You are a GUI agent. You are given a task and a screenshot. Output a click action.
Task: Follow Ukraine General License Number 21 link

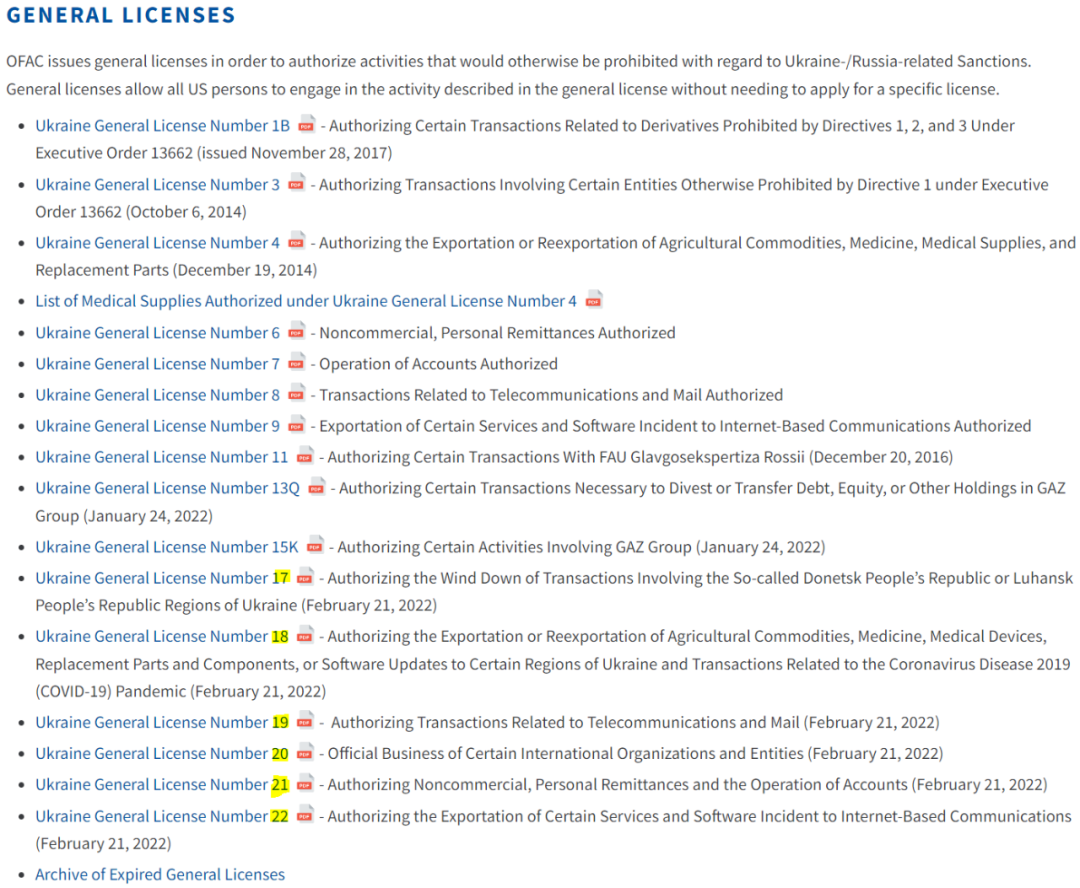[161, 784]
